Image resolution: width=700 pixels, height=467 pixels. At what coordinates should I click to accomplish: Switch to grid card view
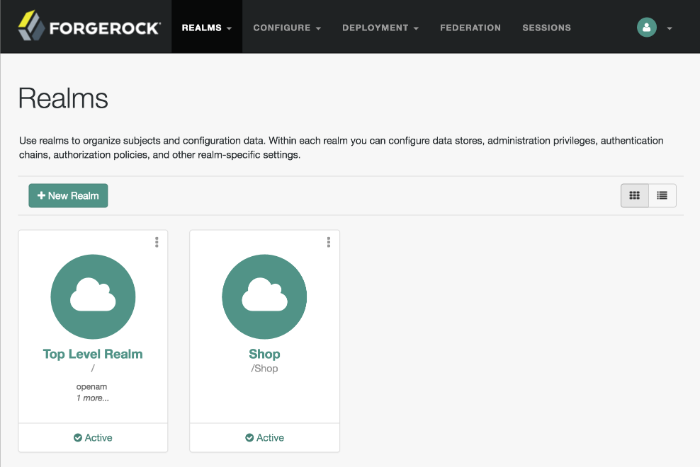tap(634, 196)
